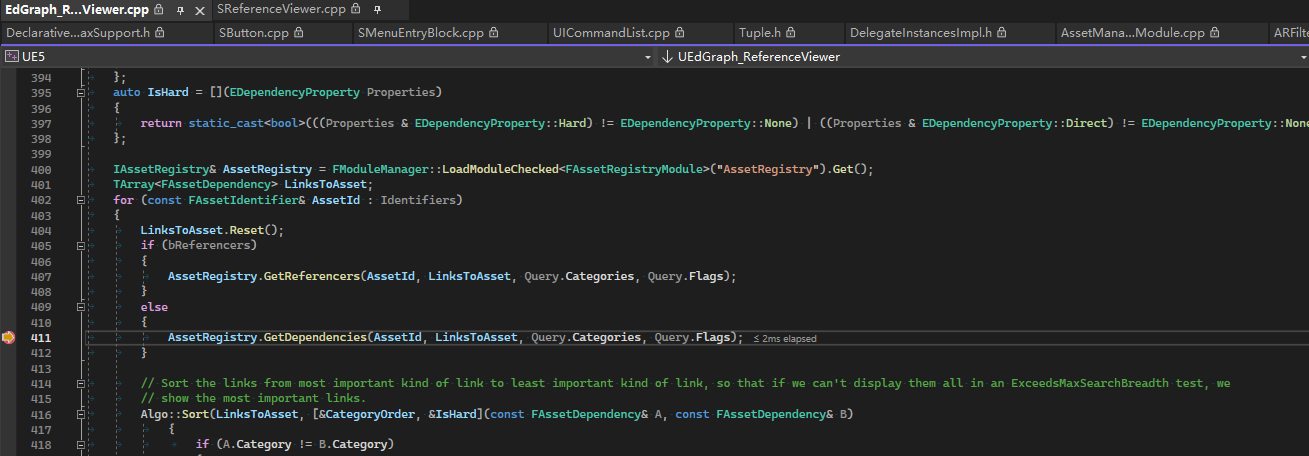Click lock icon on UICommandList.cpp tab
Image resolution: width=1309 pixels, height=456 pixels.
[x=680, y=32]
